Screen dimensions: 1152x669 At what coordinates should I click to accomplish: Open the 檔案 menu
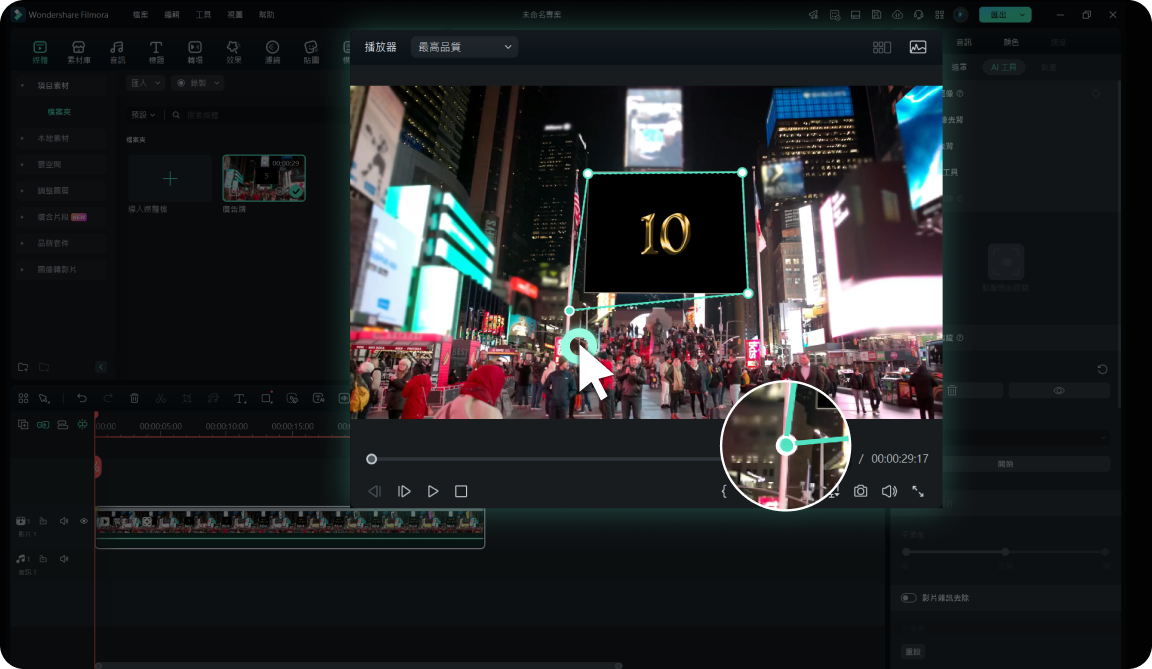pyautogui.click(x=141, y=15)
